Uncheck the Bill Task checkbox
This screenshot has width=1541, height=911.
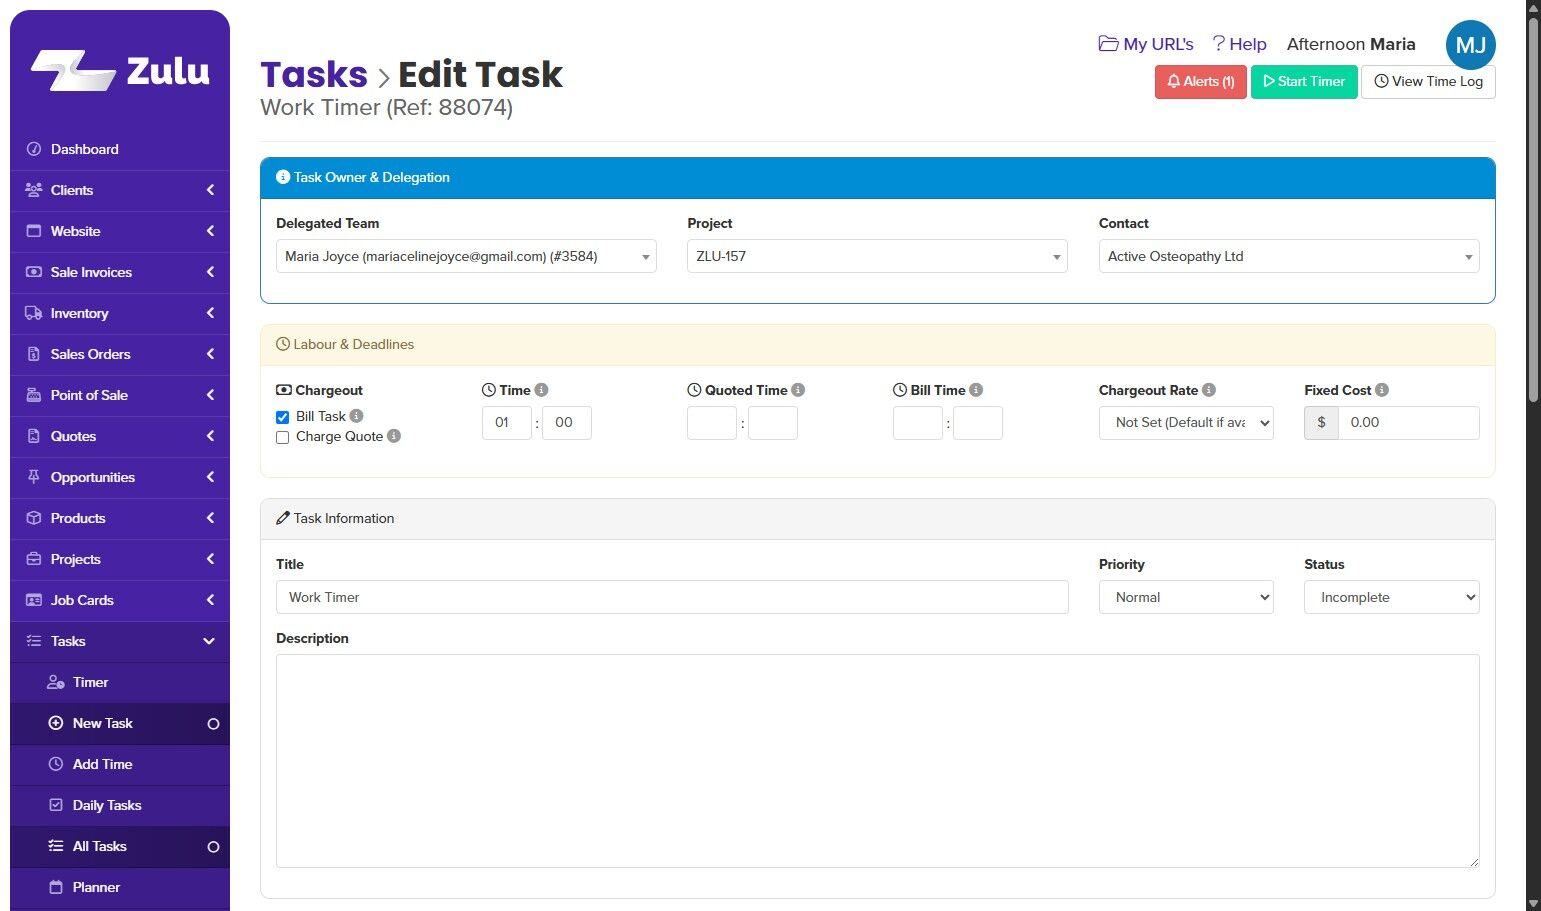(283, 417)
